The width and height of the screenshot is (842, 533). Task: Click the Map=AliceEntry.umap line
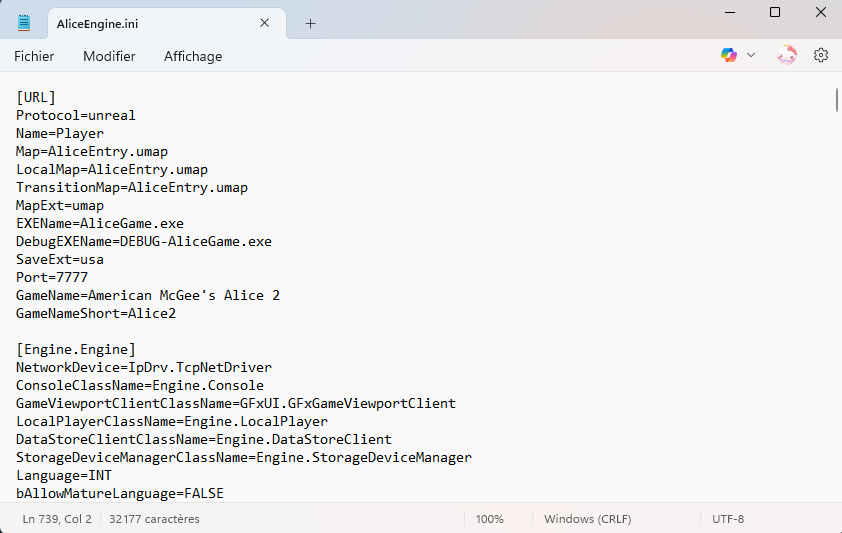click(92, 151)
